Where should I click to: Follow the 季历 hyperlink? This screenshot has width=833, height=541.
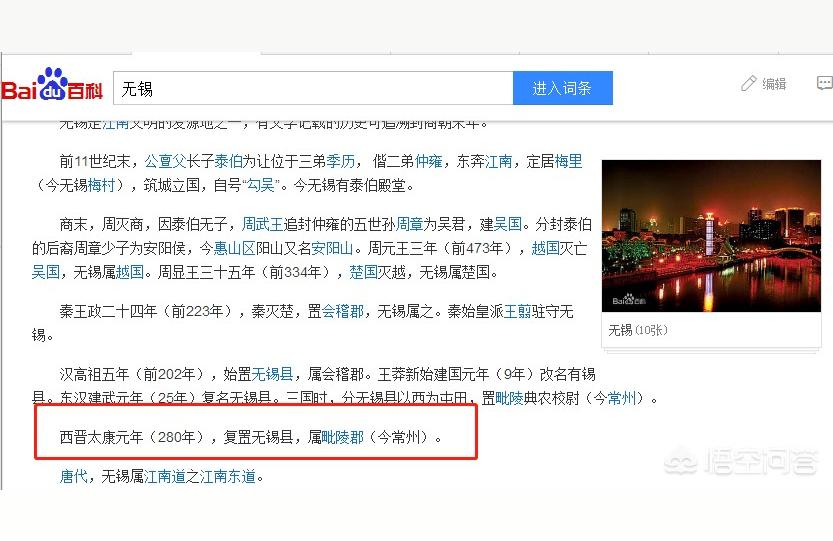tap(340, 161)
